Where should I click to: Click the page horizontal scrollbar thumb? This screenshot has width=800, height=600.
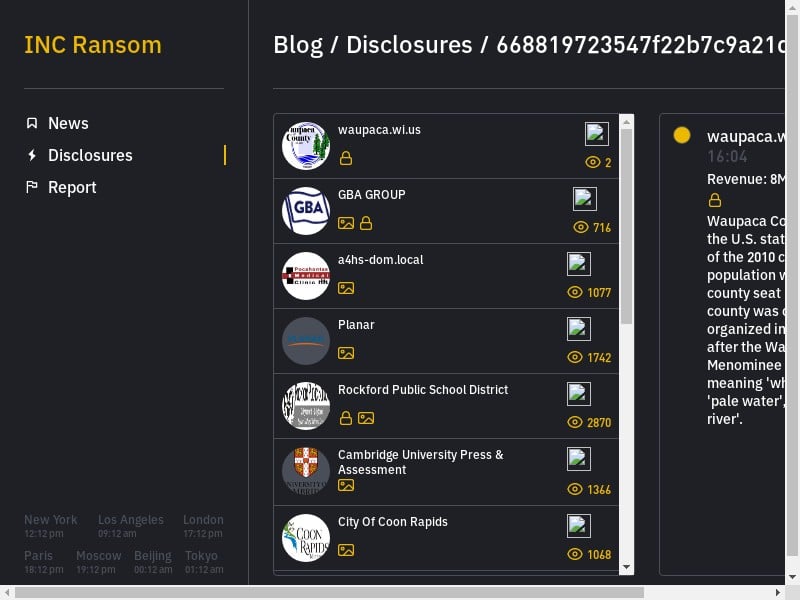coord(329,592)
